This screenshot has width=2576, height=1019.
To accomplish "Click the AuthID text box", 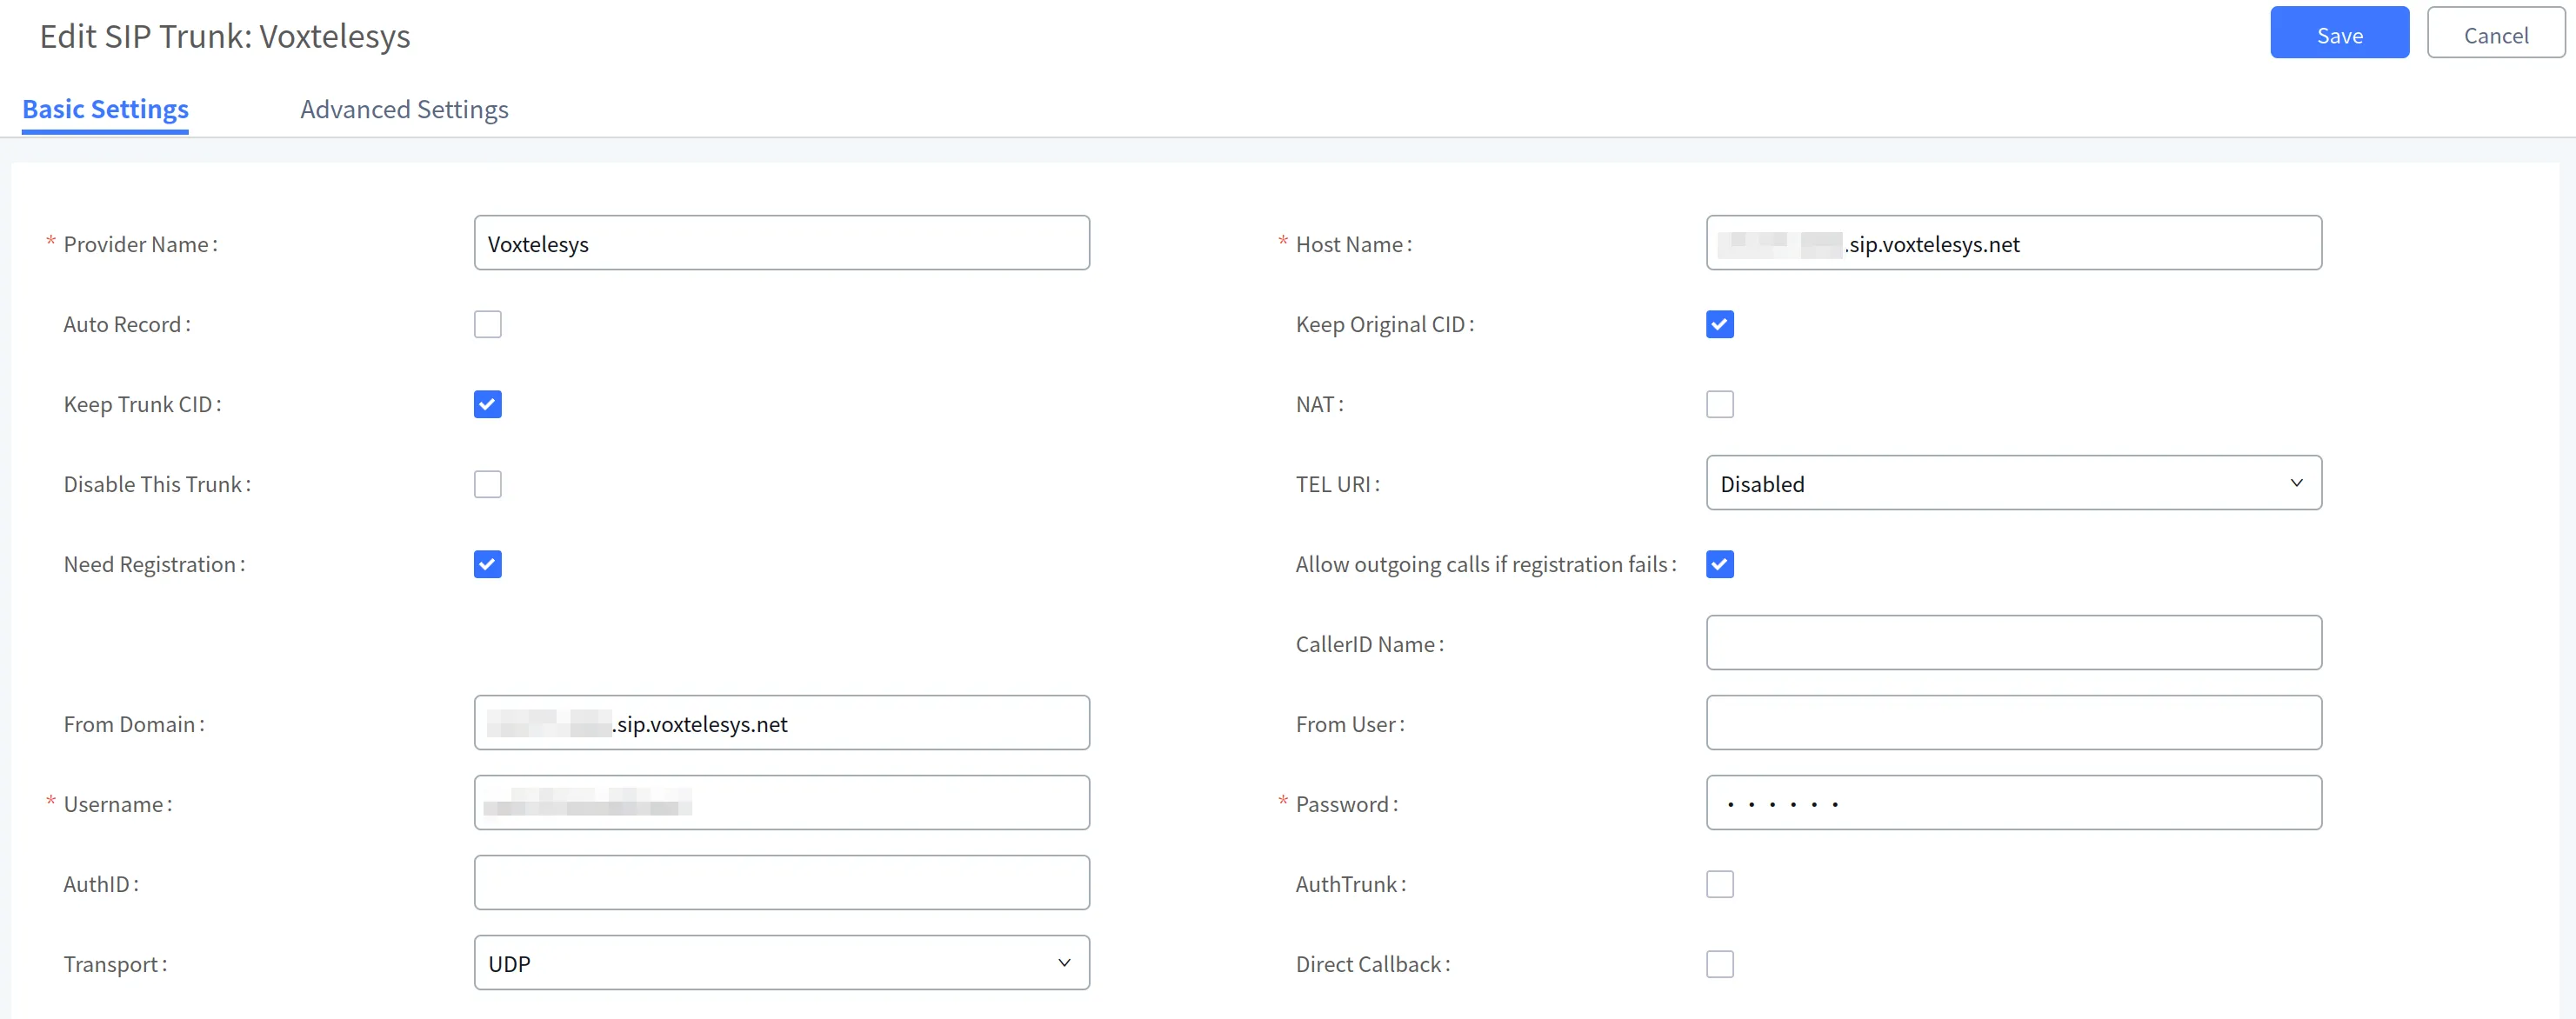I will pos(781,883).
